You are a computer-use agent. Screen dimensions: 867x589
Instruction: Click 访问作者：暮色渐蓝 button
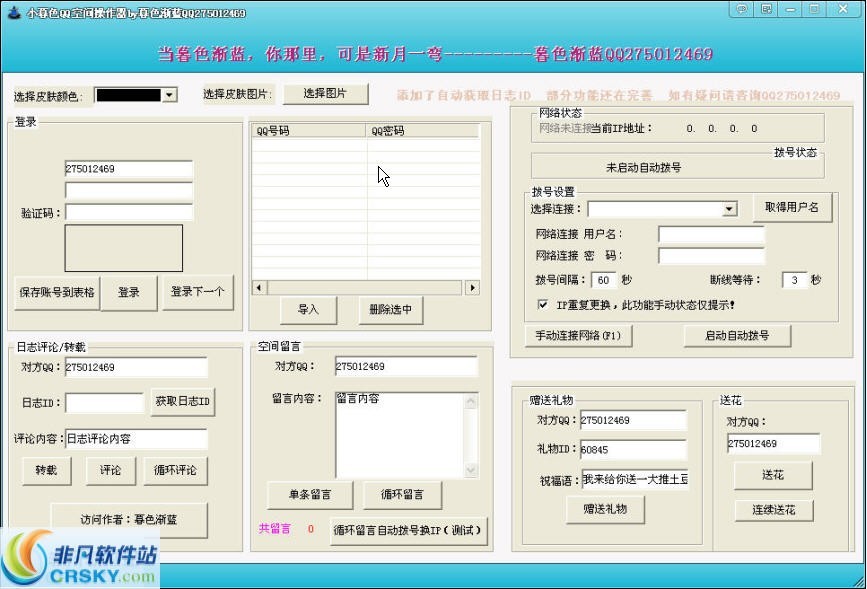point(129,520)
